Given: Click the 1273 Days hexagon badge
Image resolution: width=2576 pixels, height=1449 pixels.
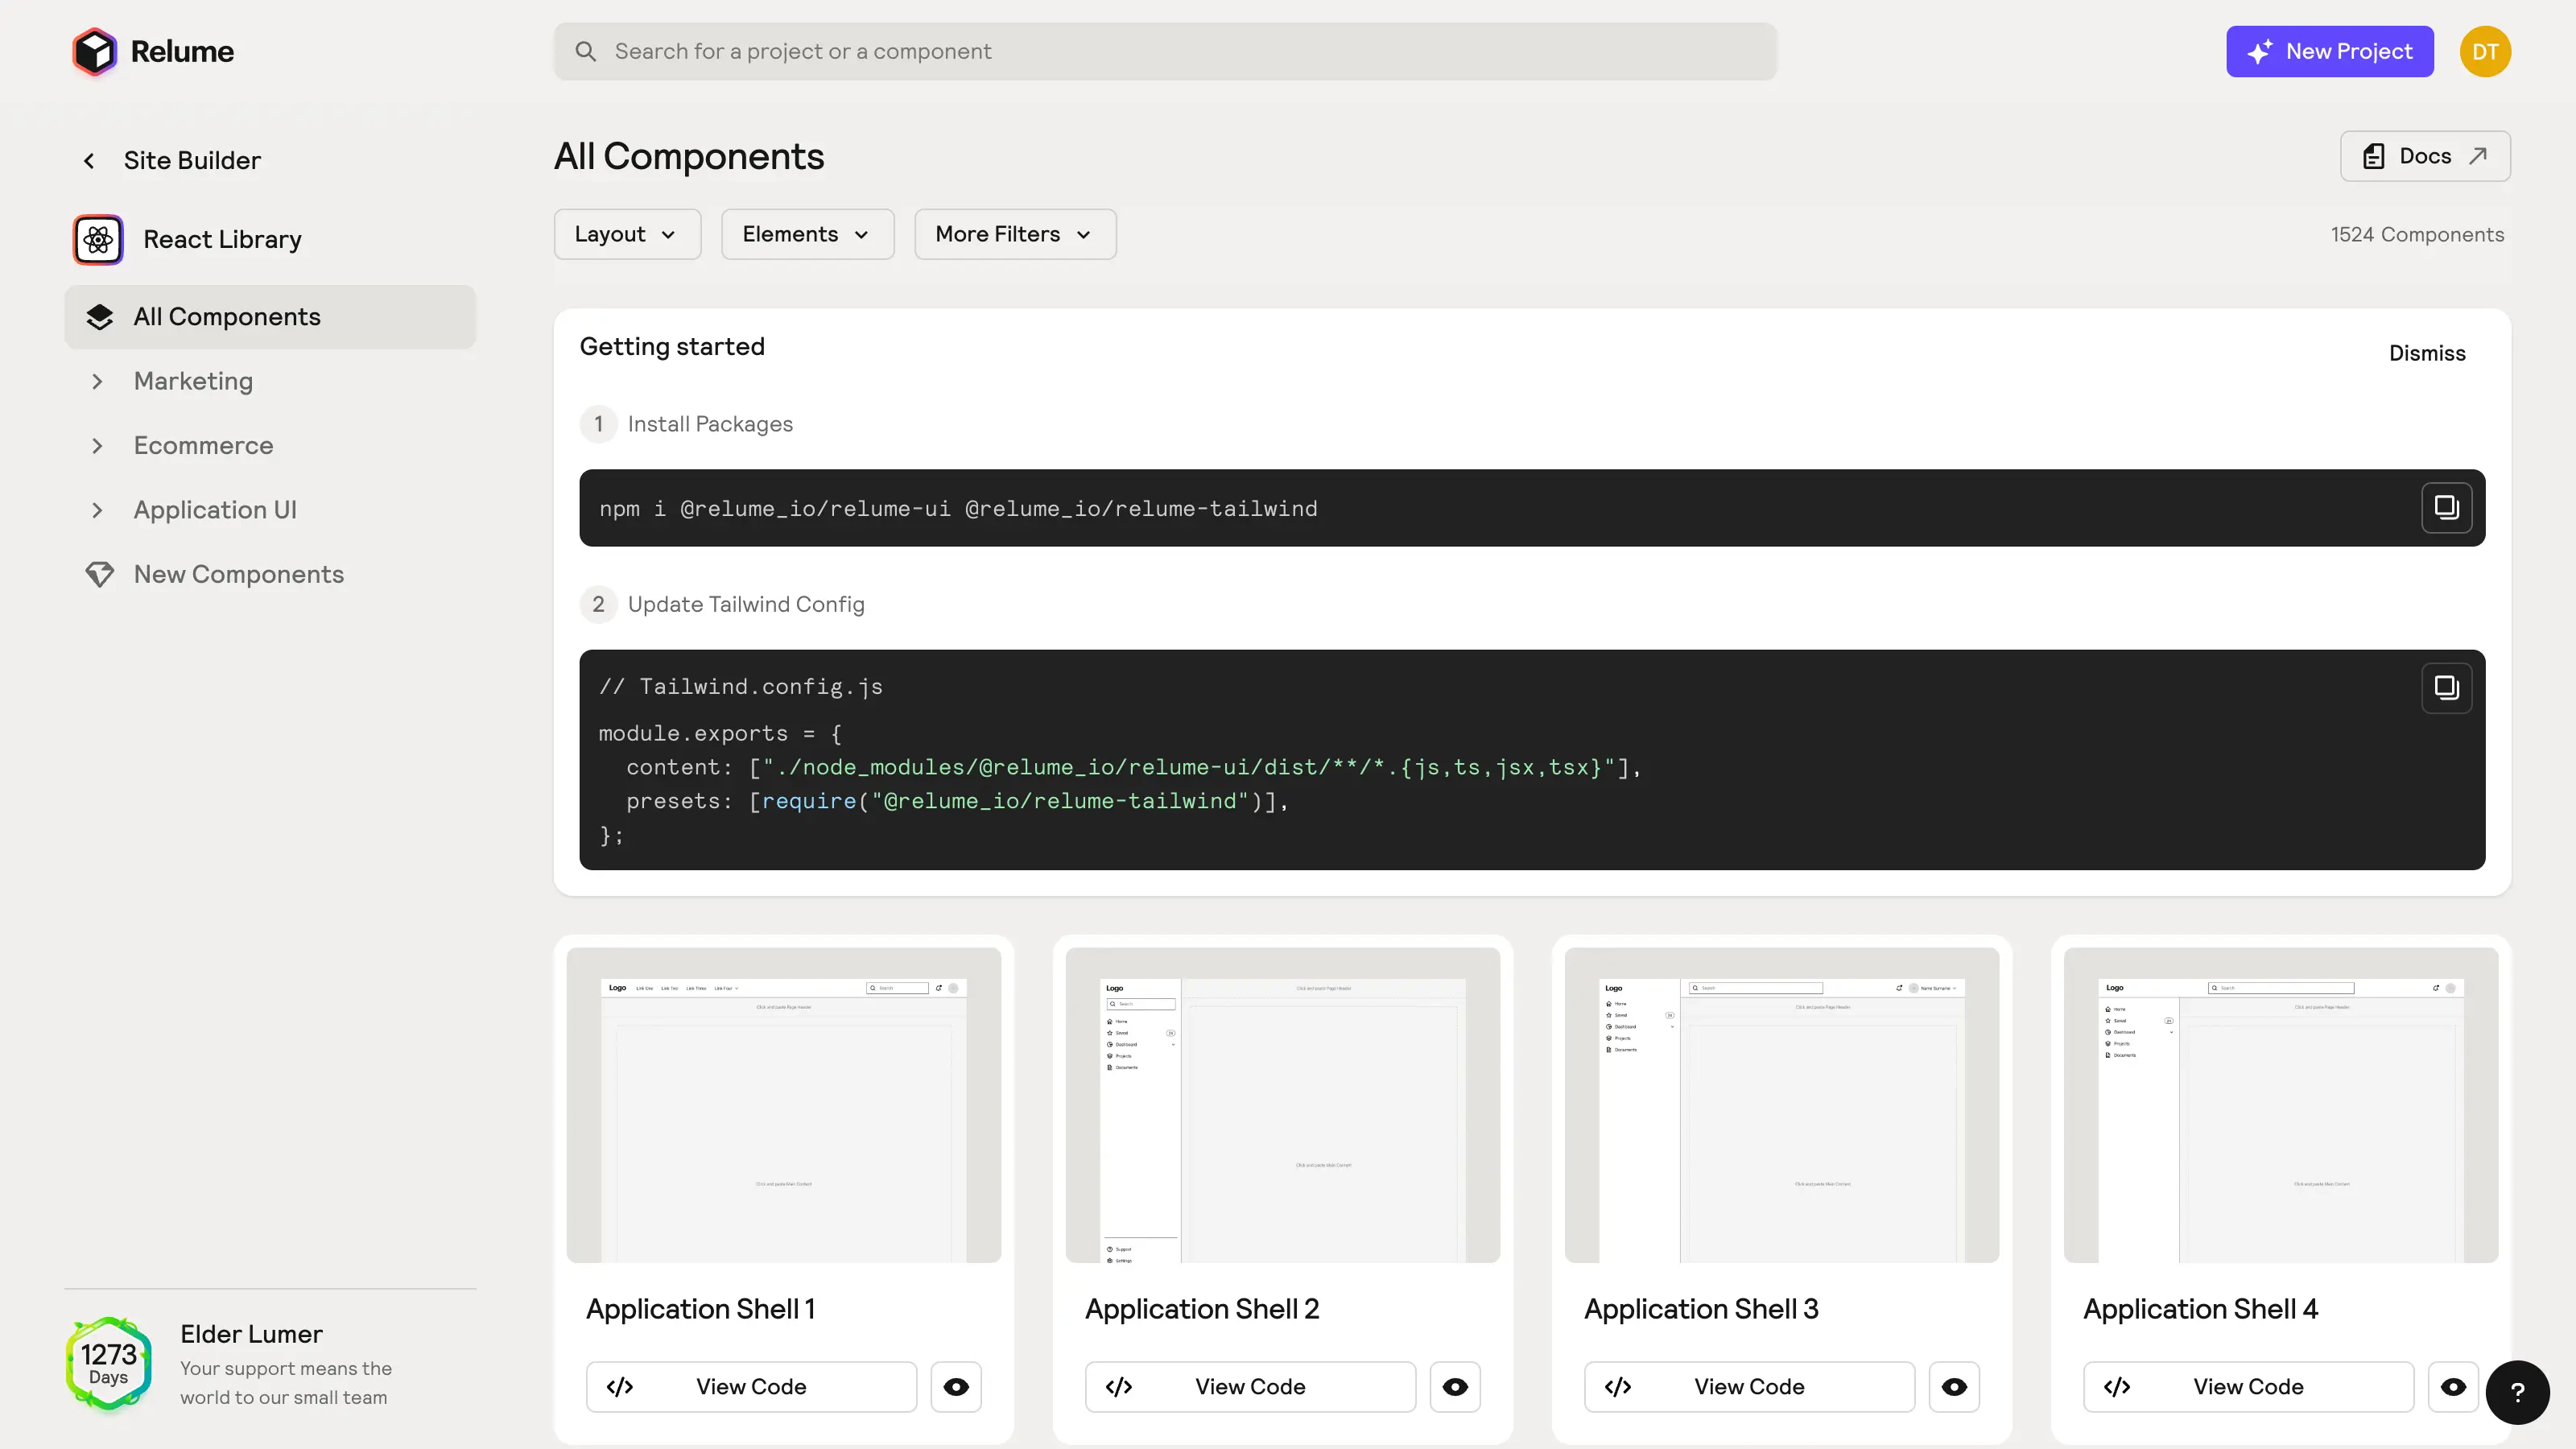Looking at the screenshot, I should (108, 1364).
